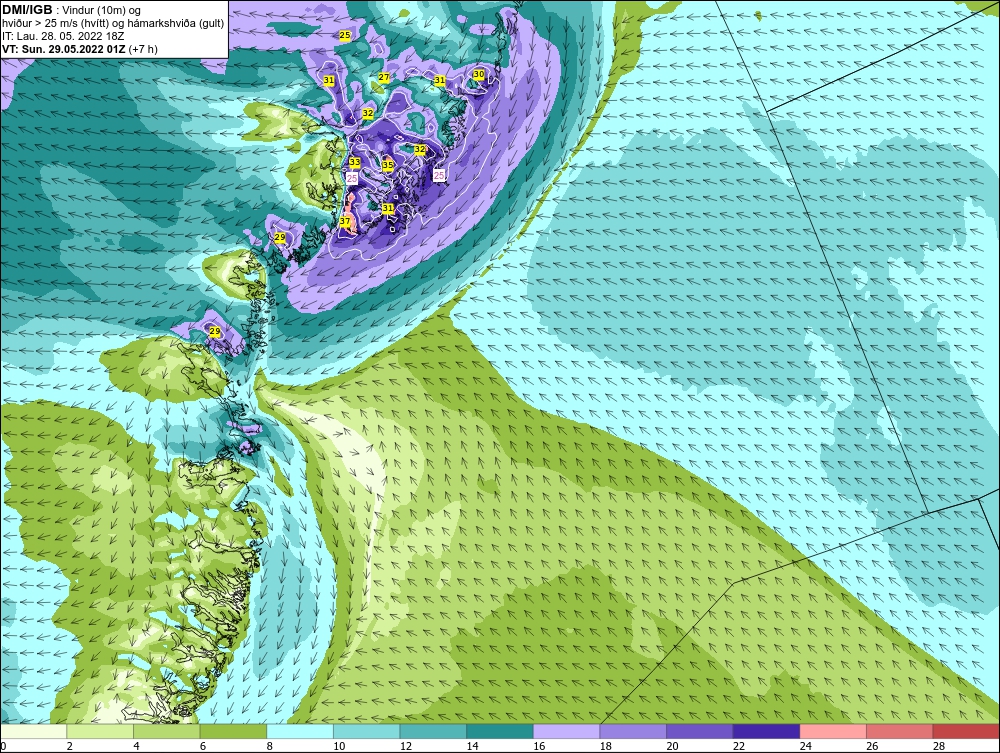The width and height of the screenshot is (1000, 753).
Task: Click the red 28+ m/s legend swatch
Action: pos(966,731)
